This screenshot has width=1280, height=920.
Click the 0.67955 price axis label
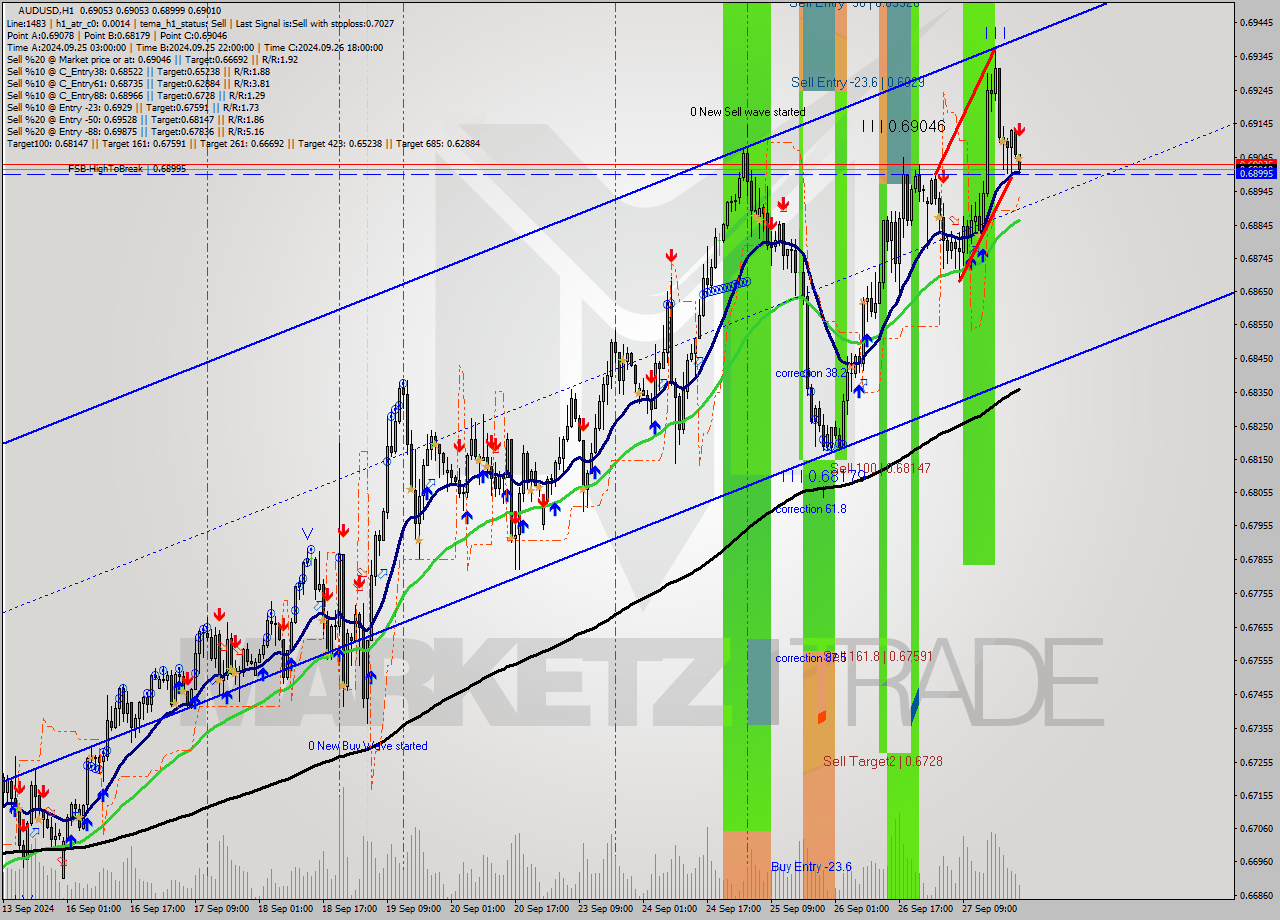[1257, 526]
